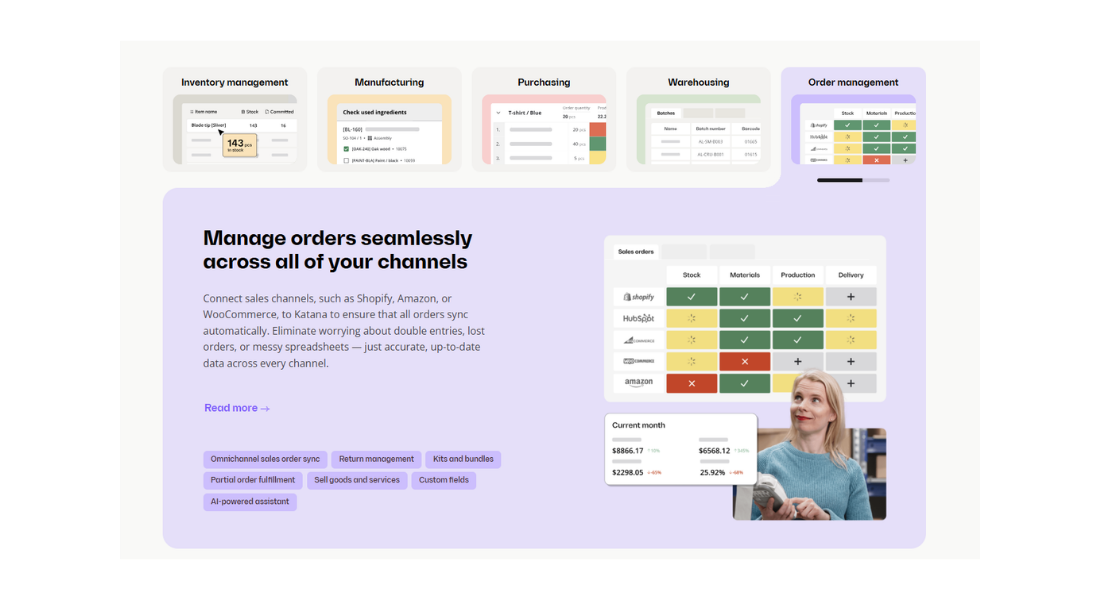Click the Omnichannel sales order sync tag
Screen dimensions: 1100x600
[265, 459]
